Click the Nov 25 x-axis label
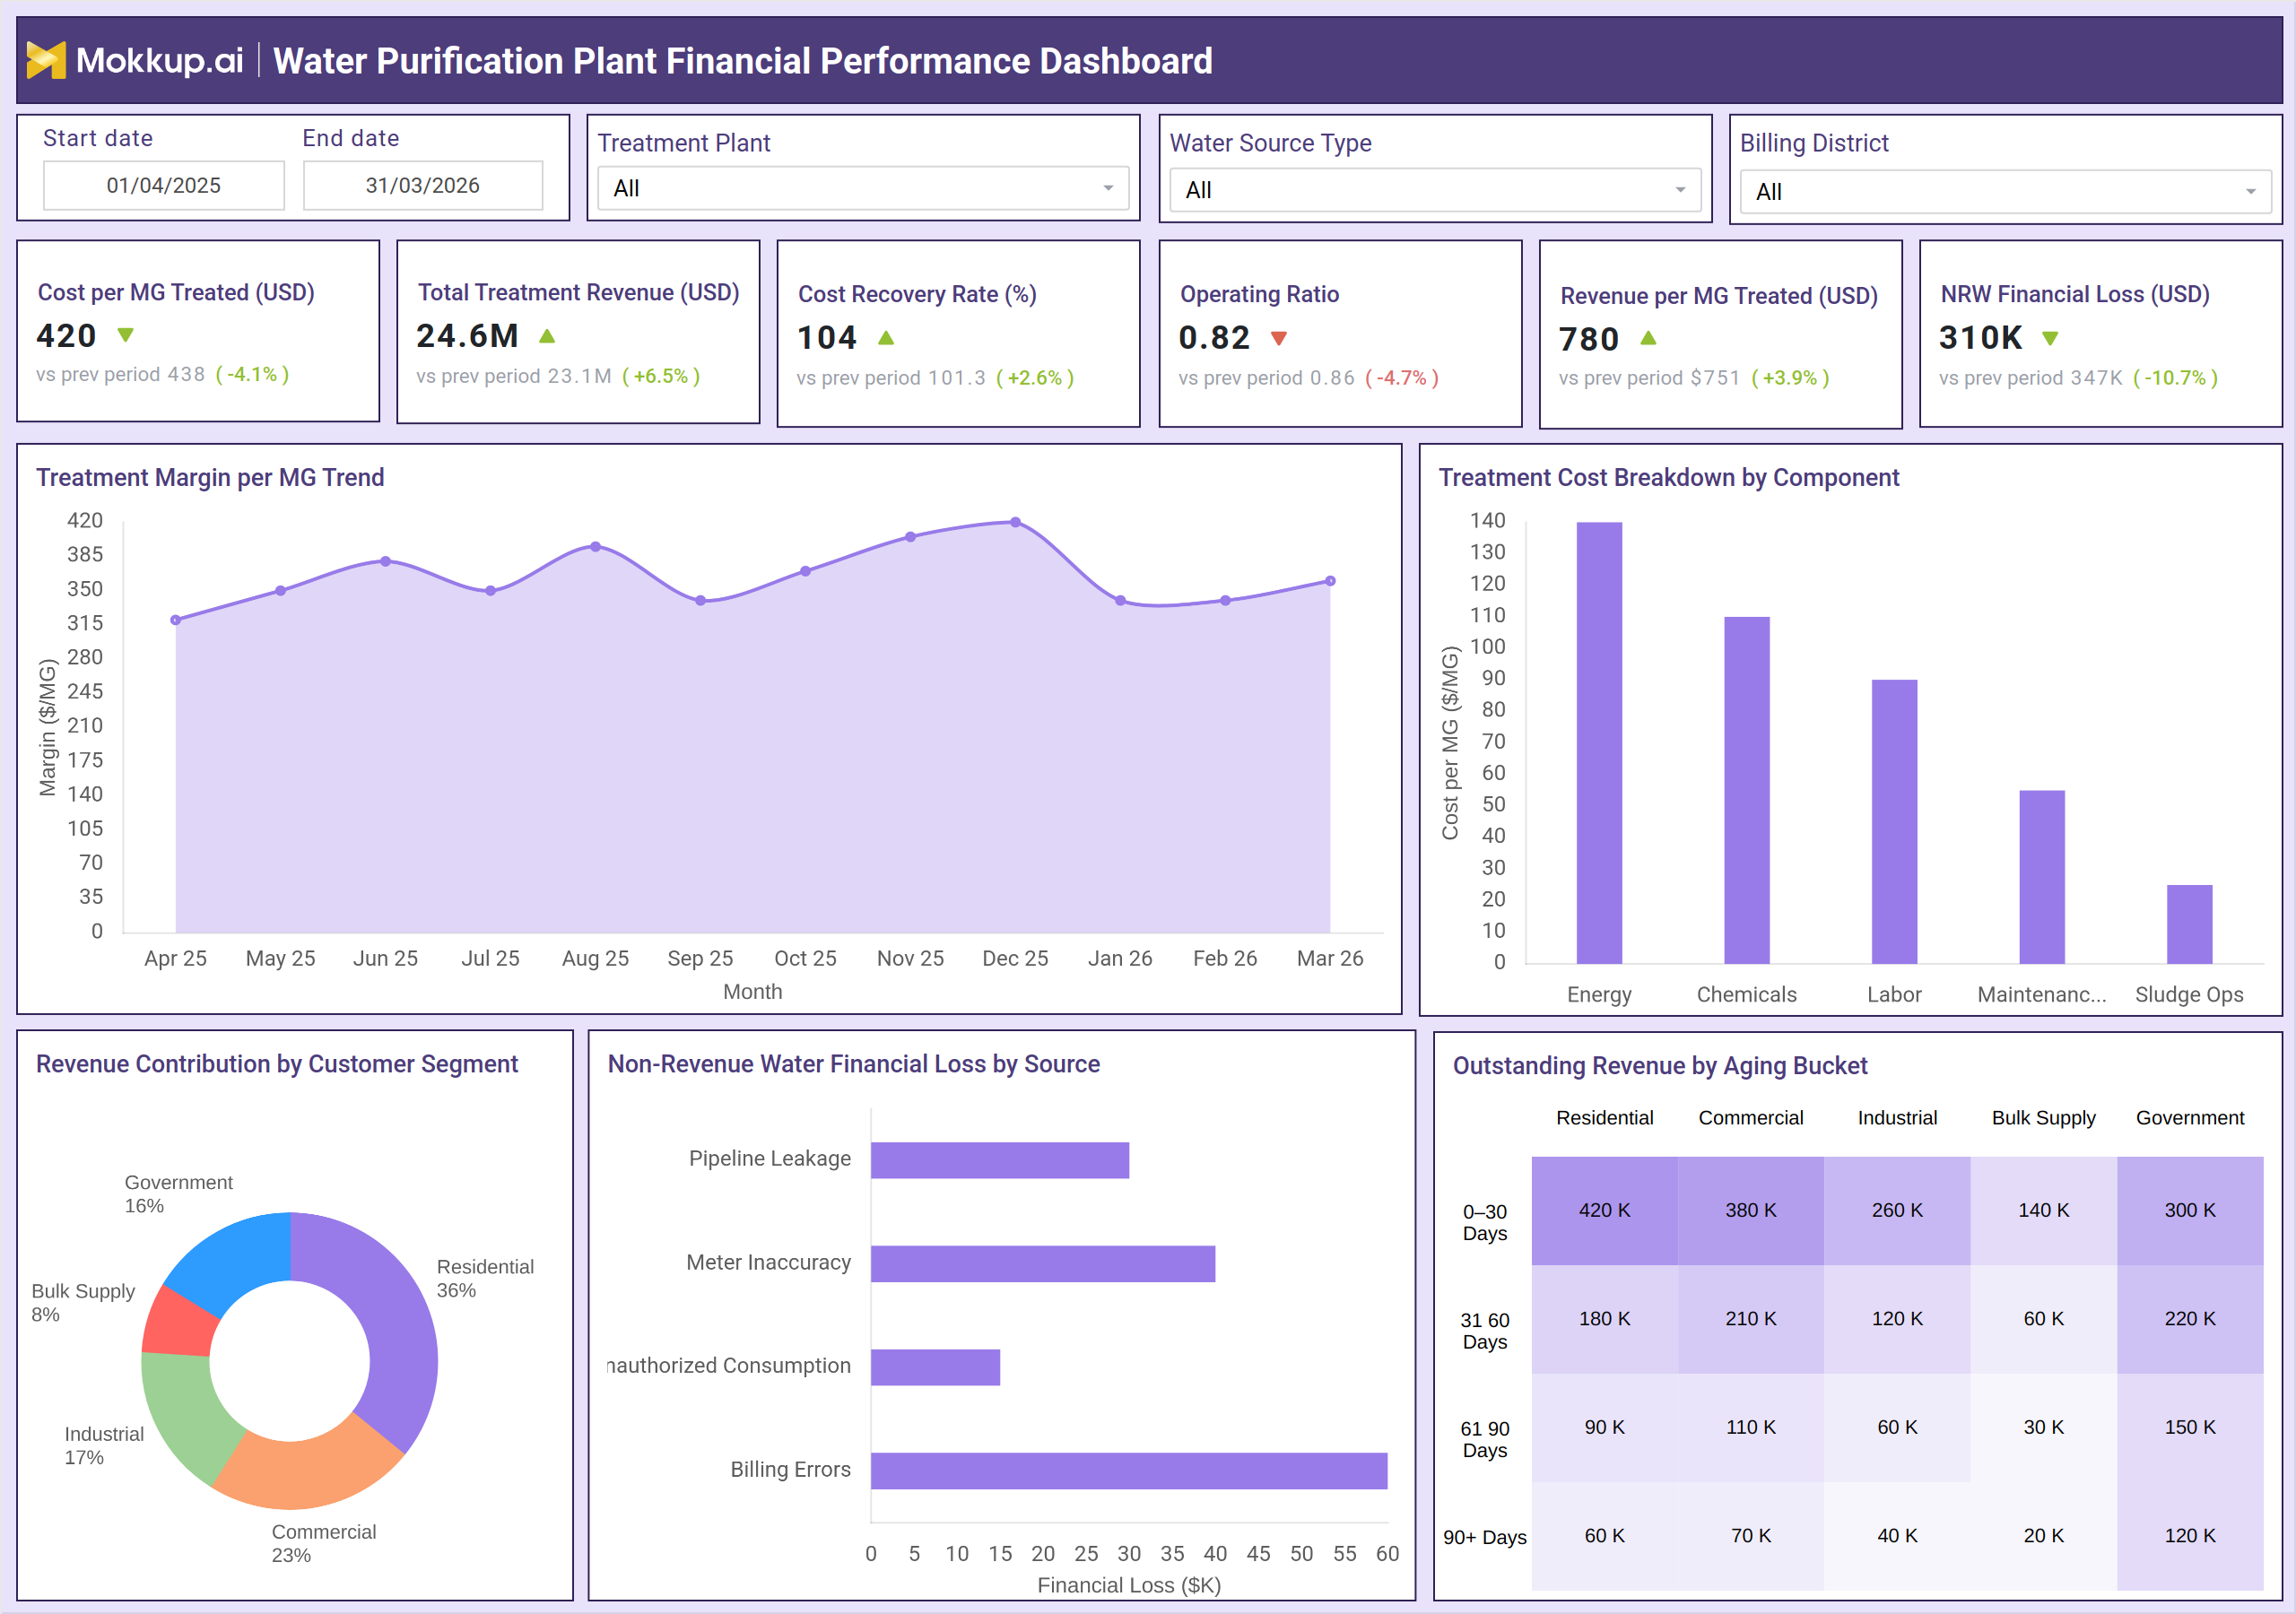The image size is (2296, 1614). coord(910,958)
